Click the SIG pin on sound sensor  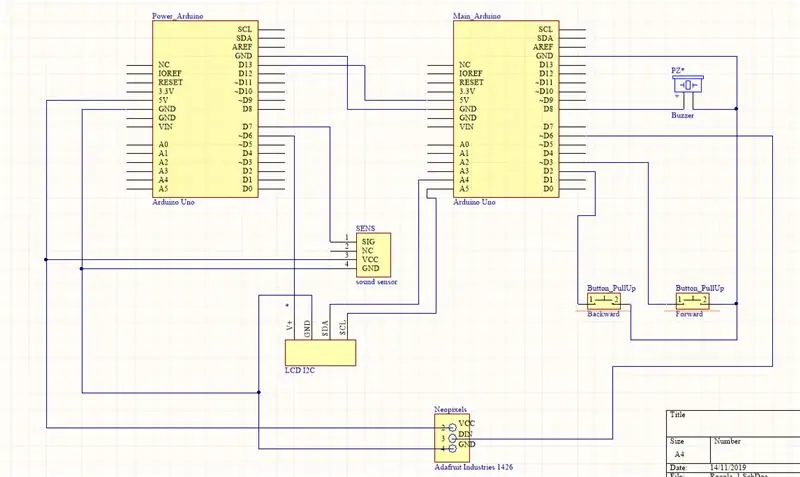pyautogui.click(x=368, y=242)
